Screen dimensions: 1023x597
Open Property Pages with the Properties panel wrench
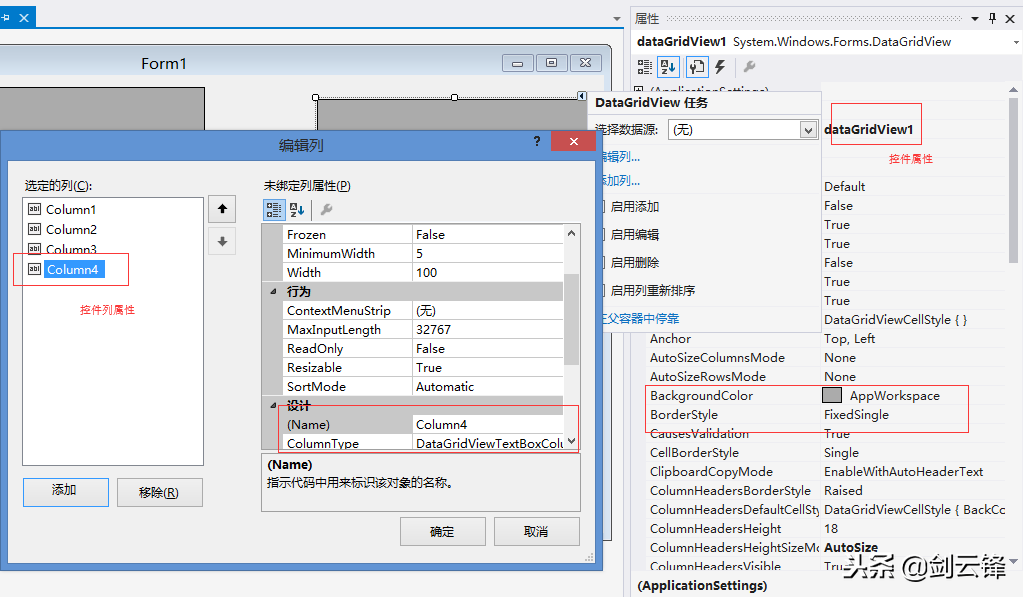[x=750, y=67]
